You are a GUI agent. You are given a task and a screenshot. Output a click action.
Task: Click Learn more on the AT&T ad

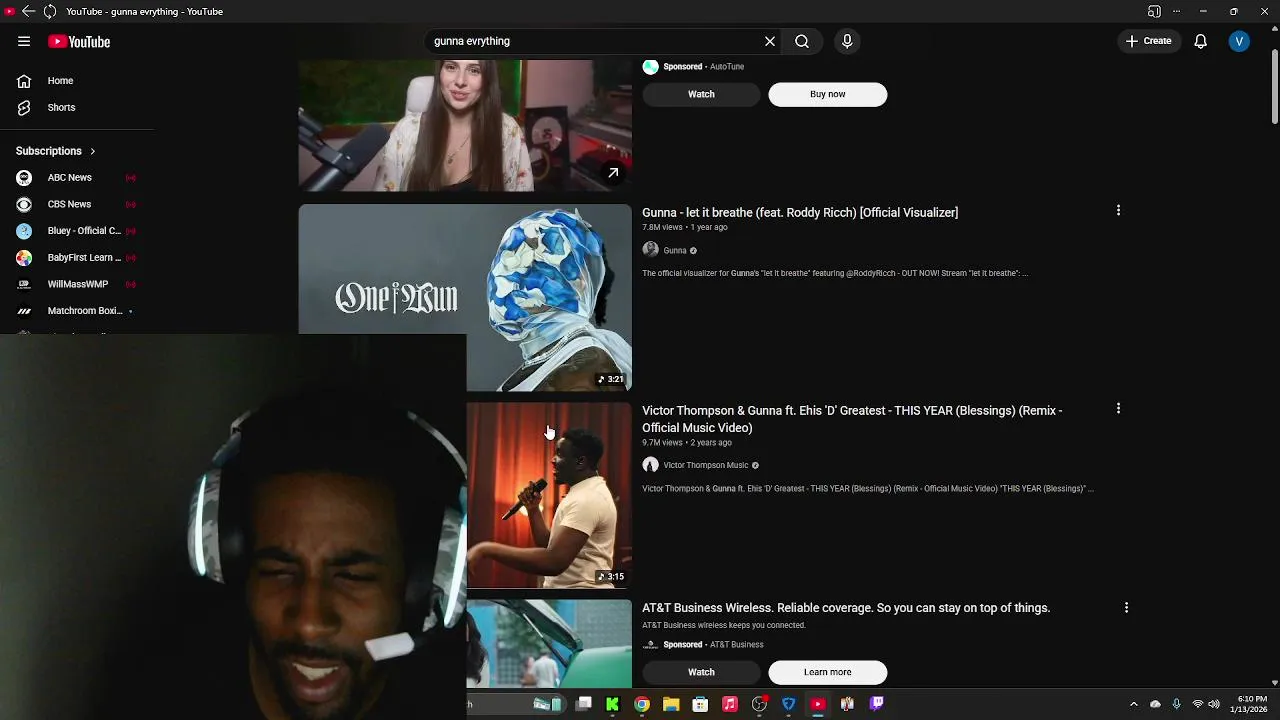point(827,672)
